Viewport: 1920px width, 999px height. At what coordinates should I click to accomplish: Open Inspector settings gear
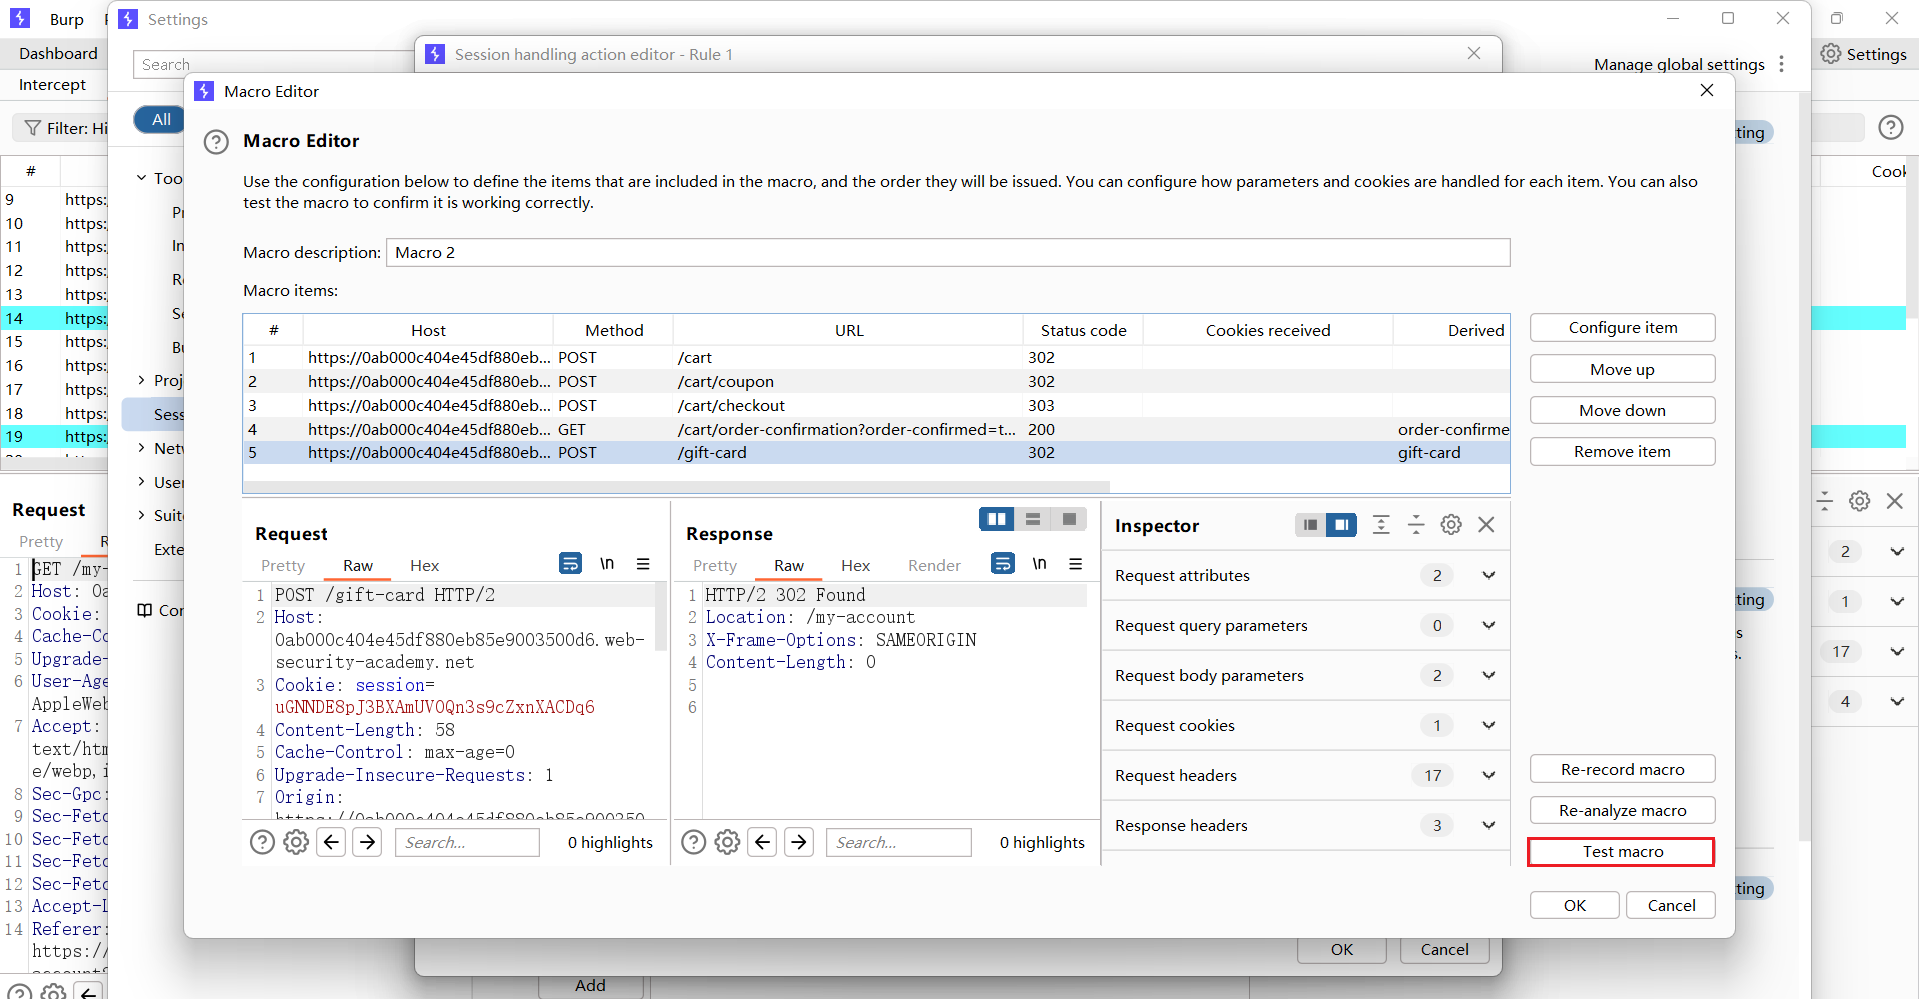(x=1451, y=525)
